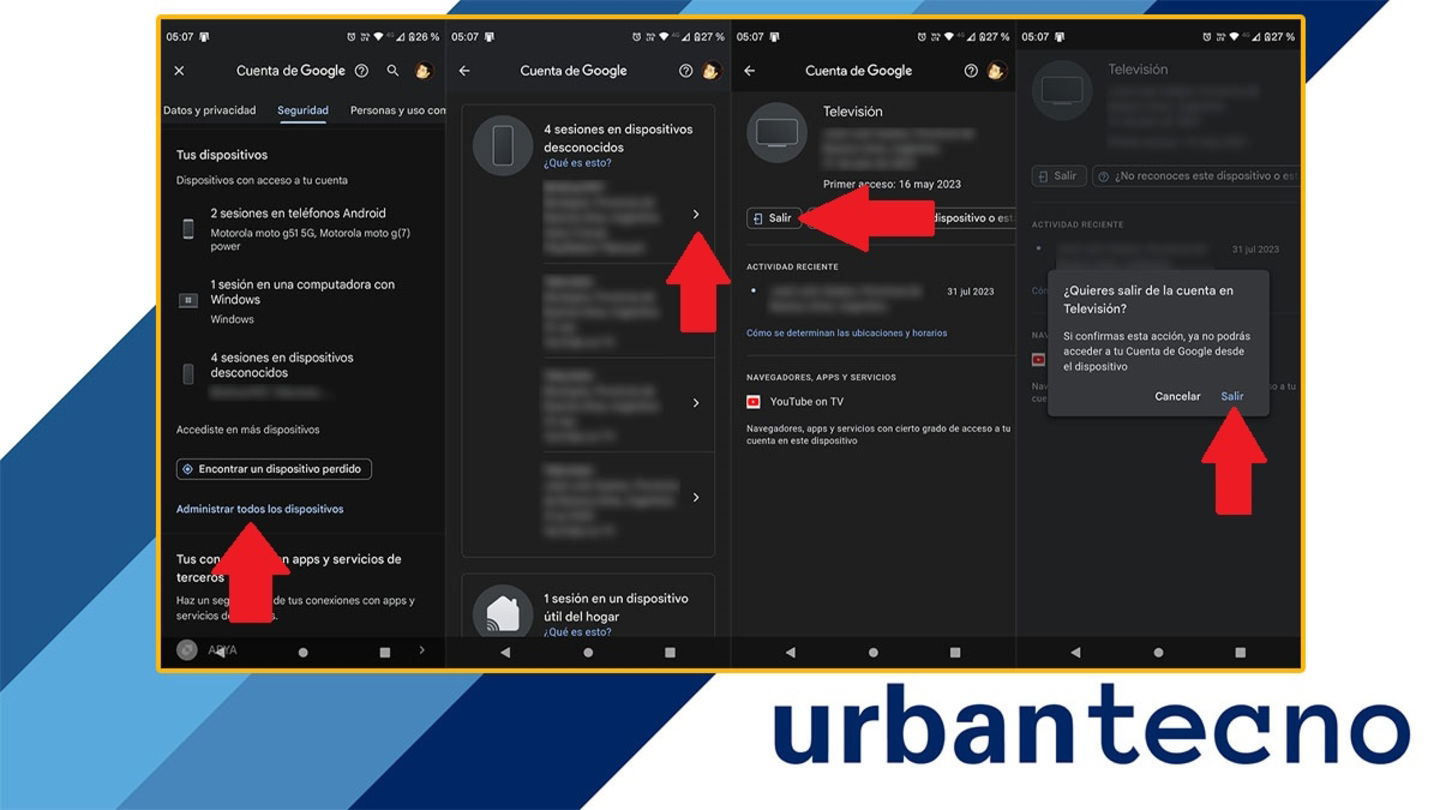Tap recents square on Seguridad screen
Viewport: 1440px width, 810px height.
[385, 652]
